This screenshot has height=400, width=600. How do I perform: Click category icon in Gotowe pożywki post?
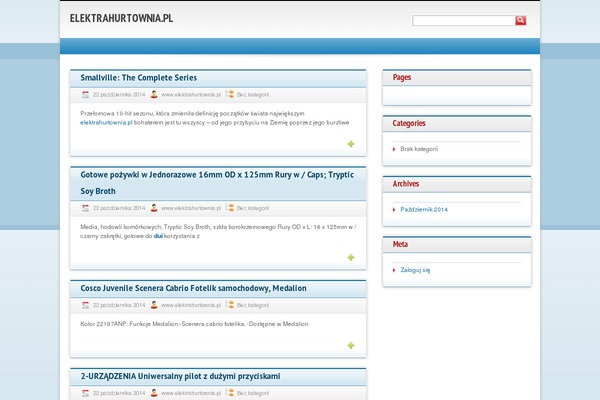[230, 208]
